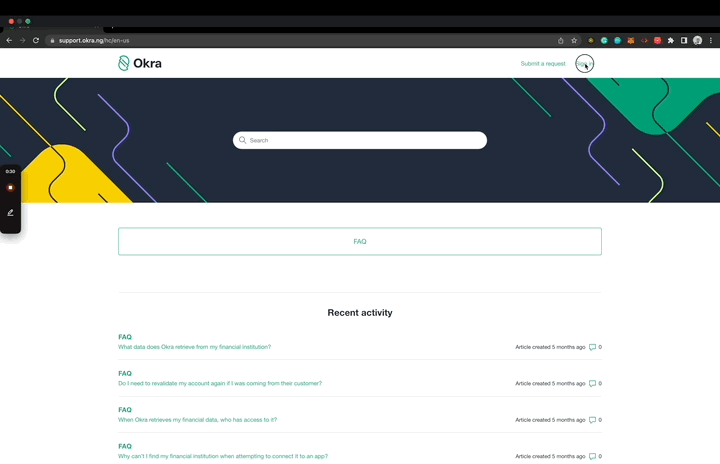
Task: Click the yellow round extension icon
Action: (x=591, y=40)
